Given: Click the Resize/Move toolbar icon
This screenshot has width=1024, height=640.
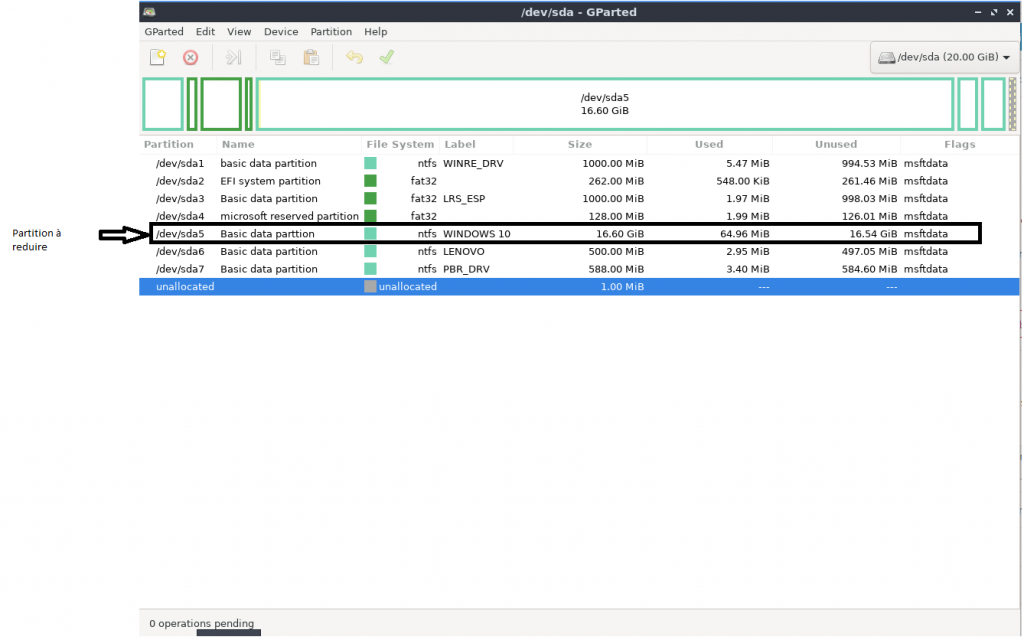Looking at the screenshot, I should click(x=233, y=57).
